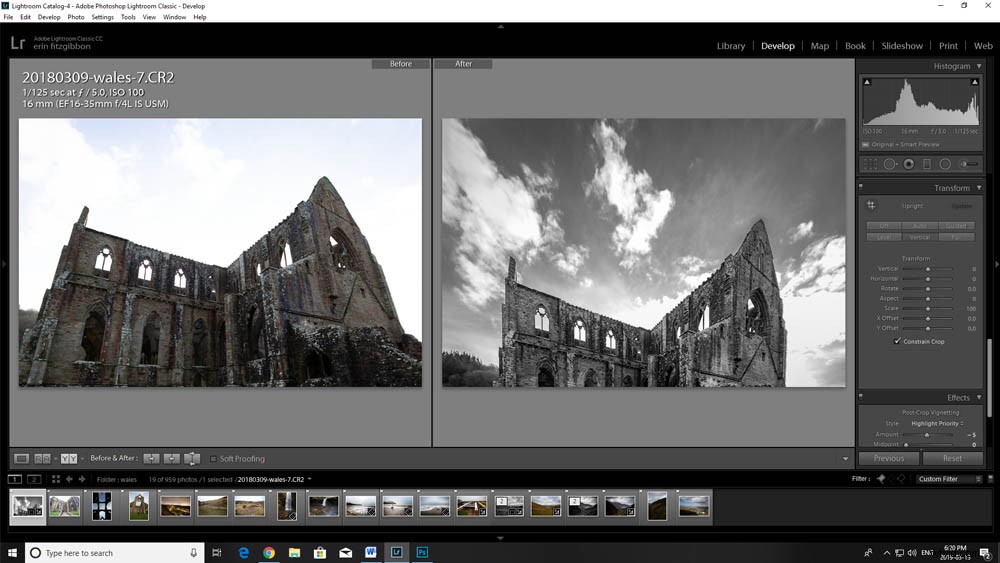Select the Red Eye Correction tool
This screenshot has height=563, width=1000.
909,165
